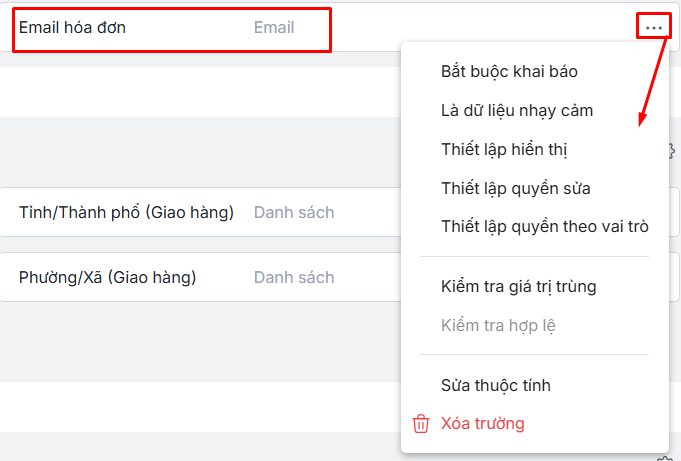Click the red trash icon in the menu
This screenshot has height=461, width=681.
pyautogui.click(x=421, y=424)
